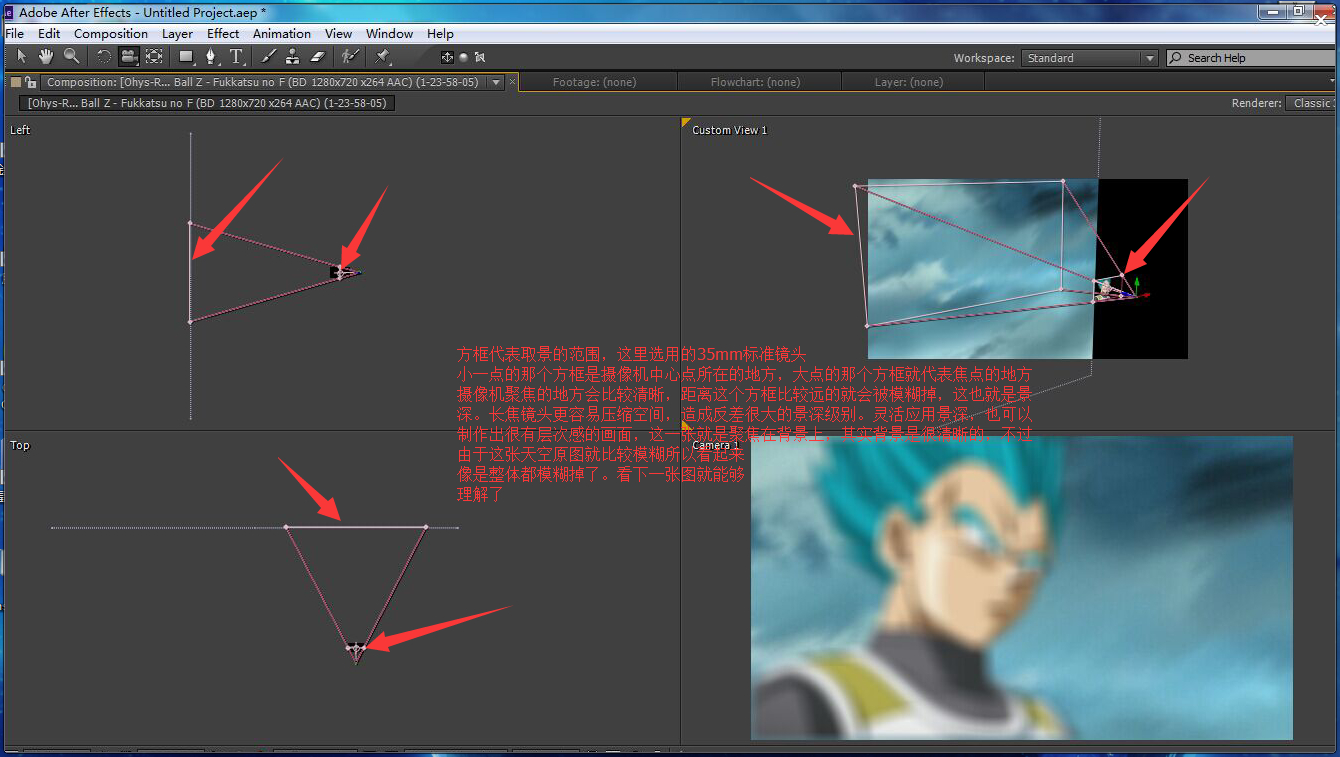This screenshot has height=757, width=1340.
Task: Open the Window menu
Action: 389,33
